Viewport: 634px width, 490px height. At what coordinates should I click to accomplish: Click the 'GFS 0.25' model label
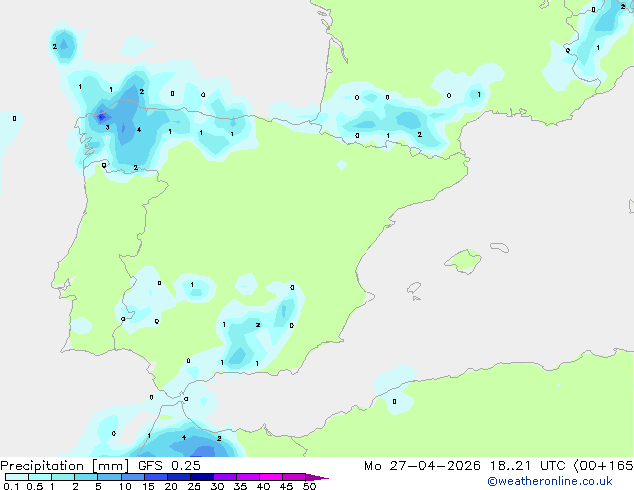click(x=169, y=466)
